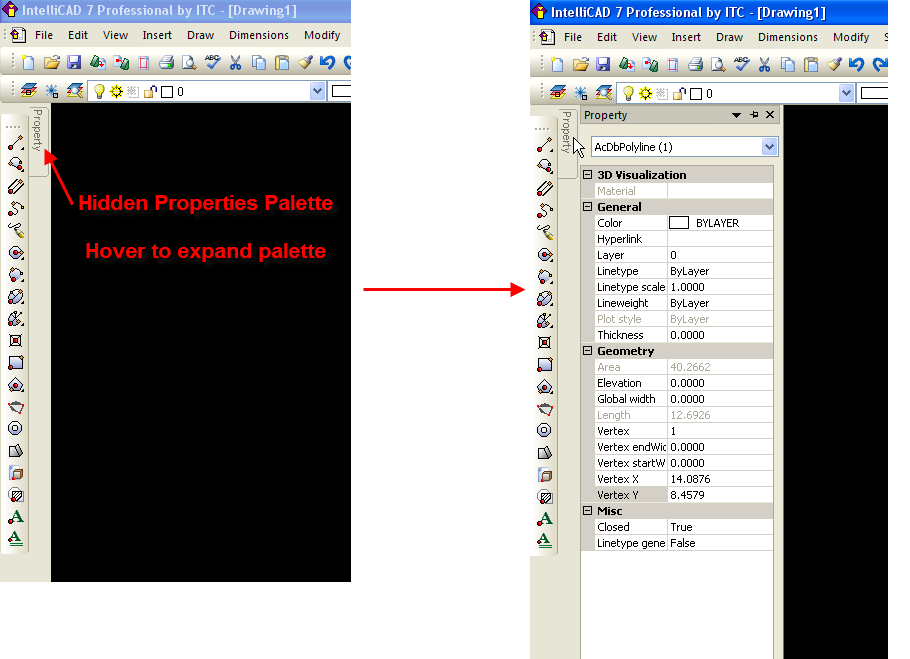Click Print Preview icon in left window
This screenshot has height=659, width=910.
[x=189, y=62]
